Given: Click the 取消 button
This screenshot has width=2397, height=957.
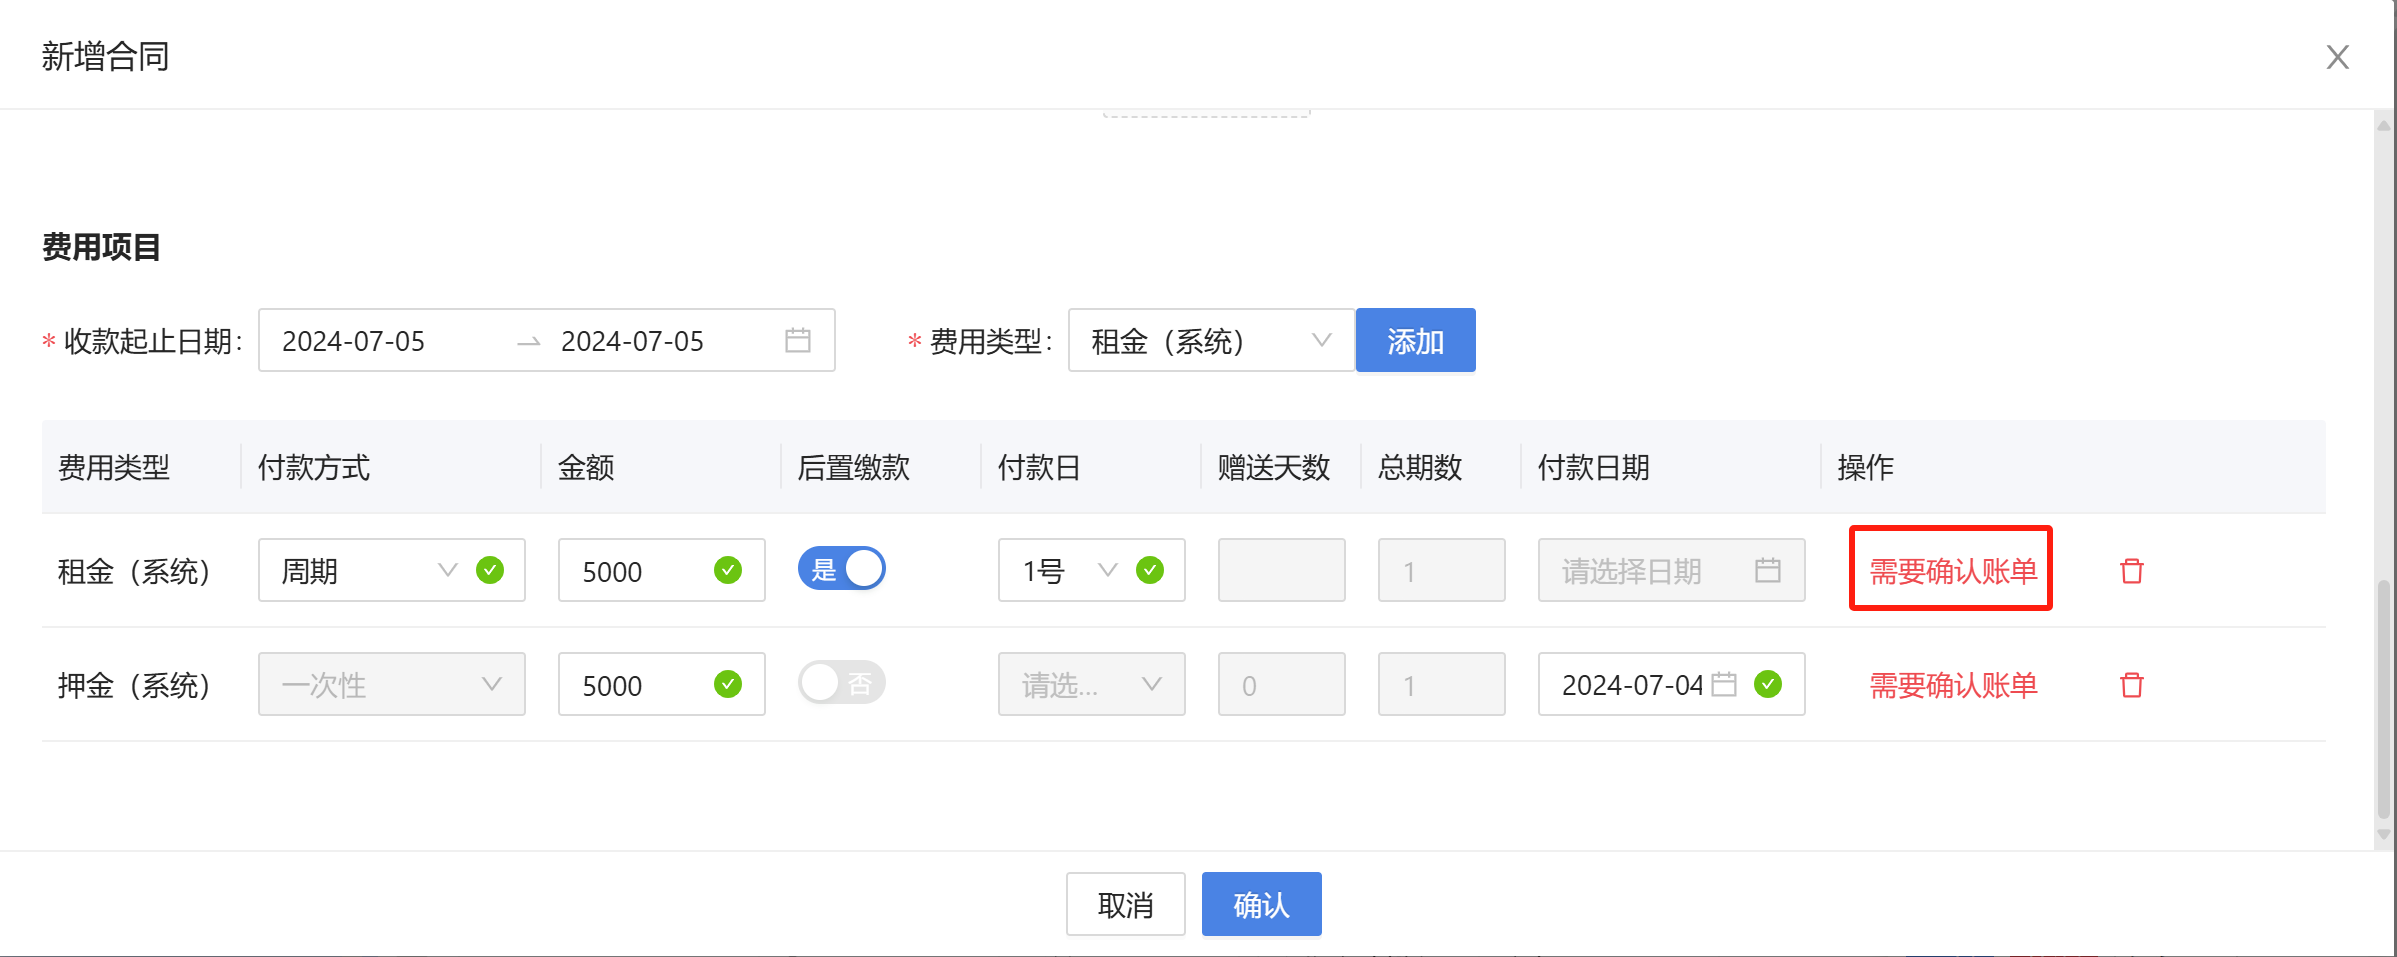Looking at the screenshot, I should tap(1125, 905).
